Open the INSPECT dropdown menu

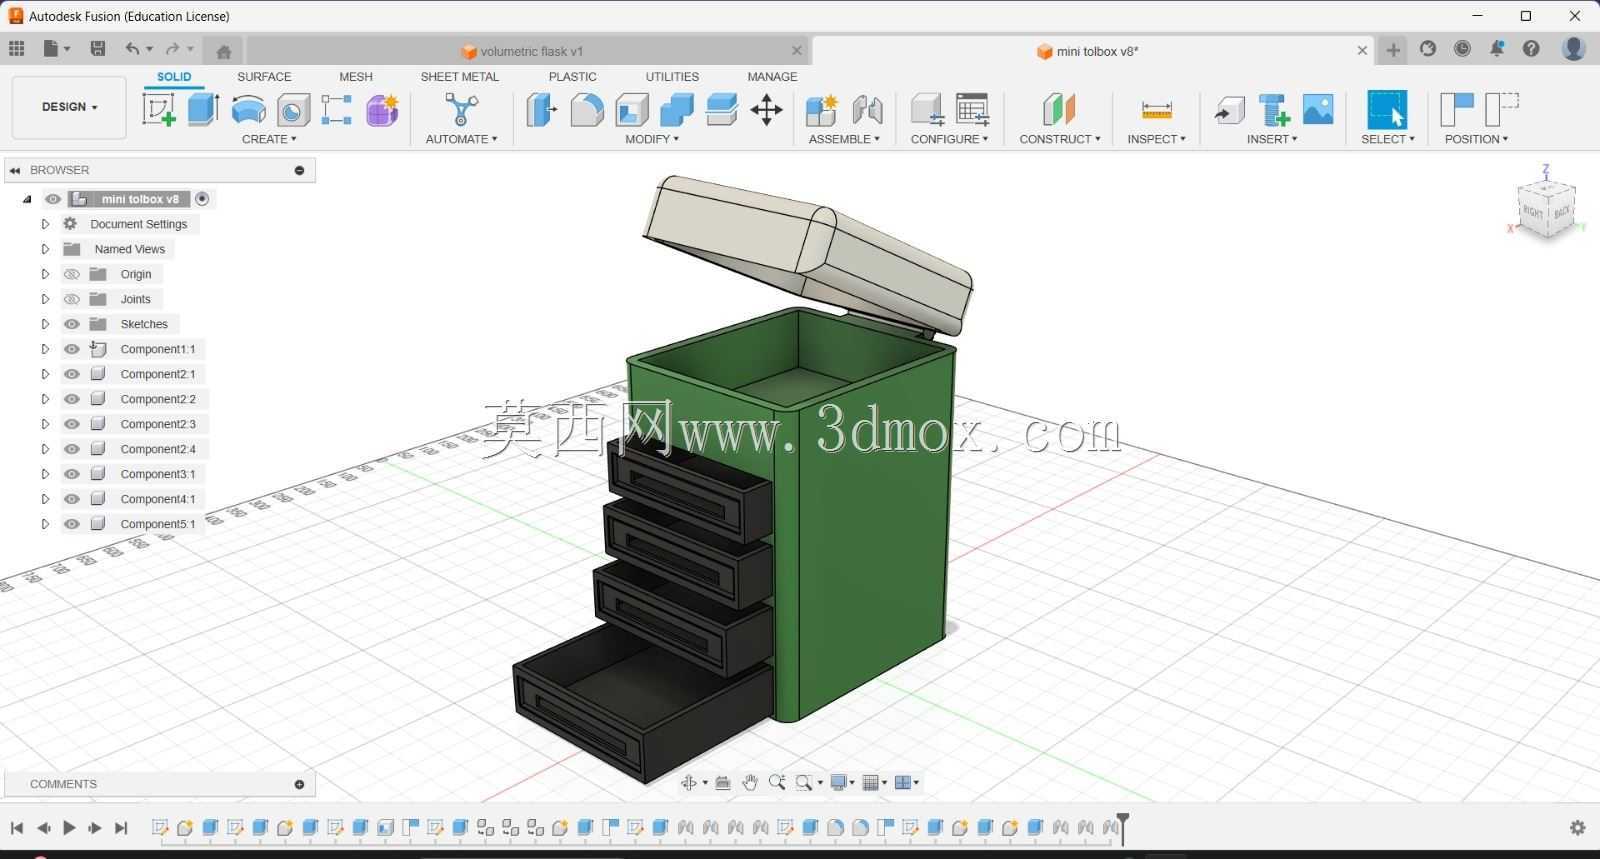point(1156,139)
